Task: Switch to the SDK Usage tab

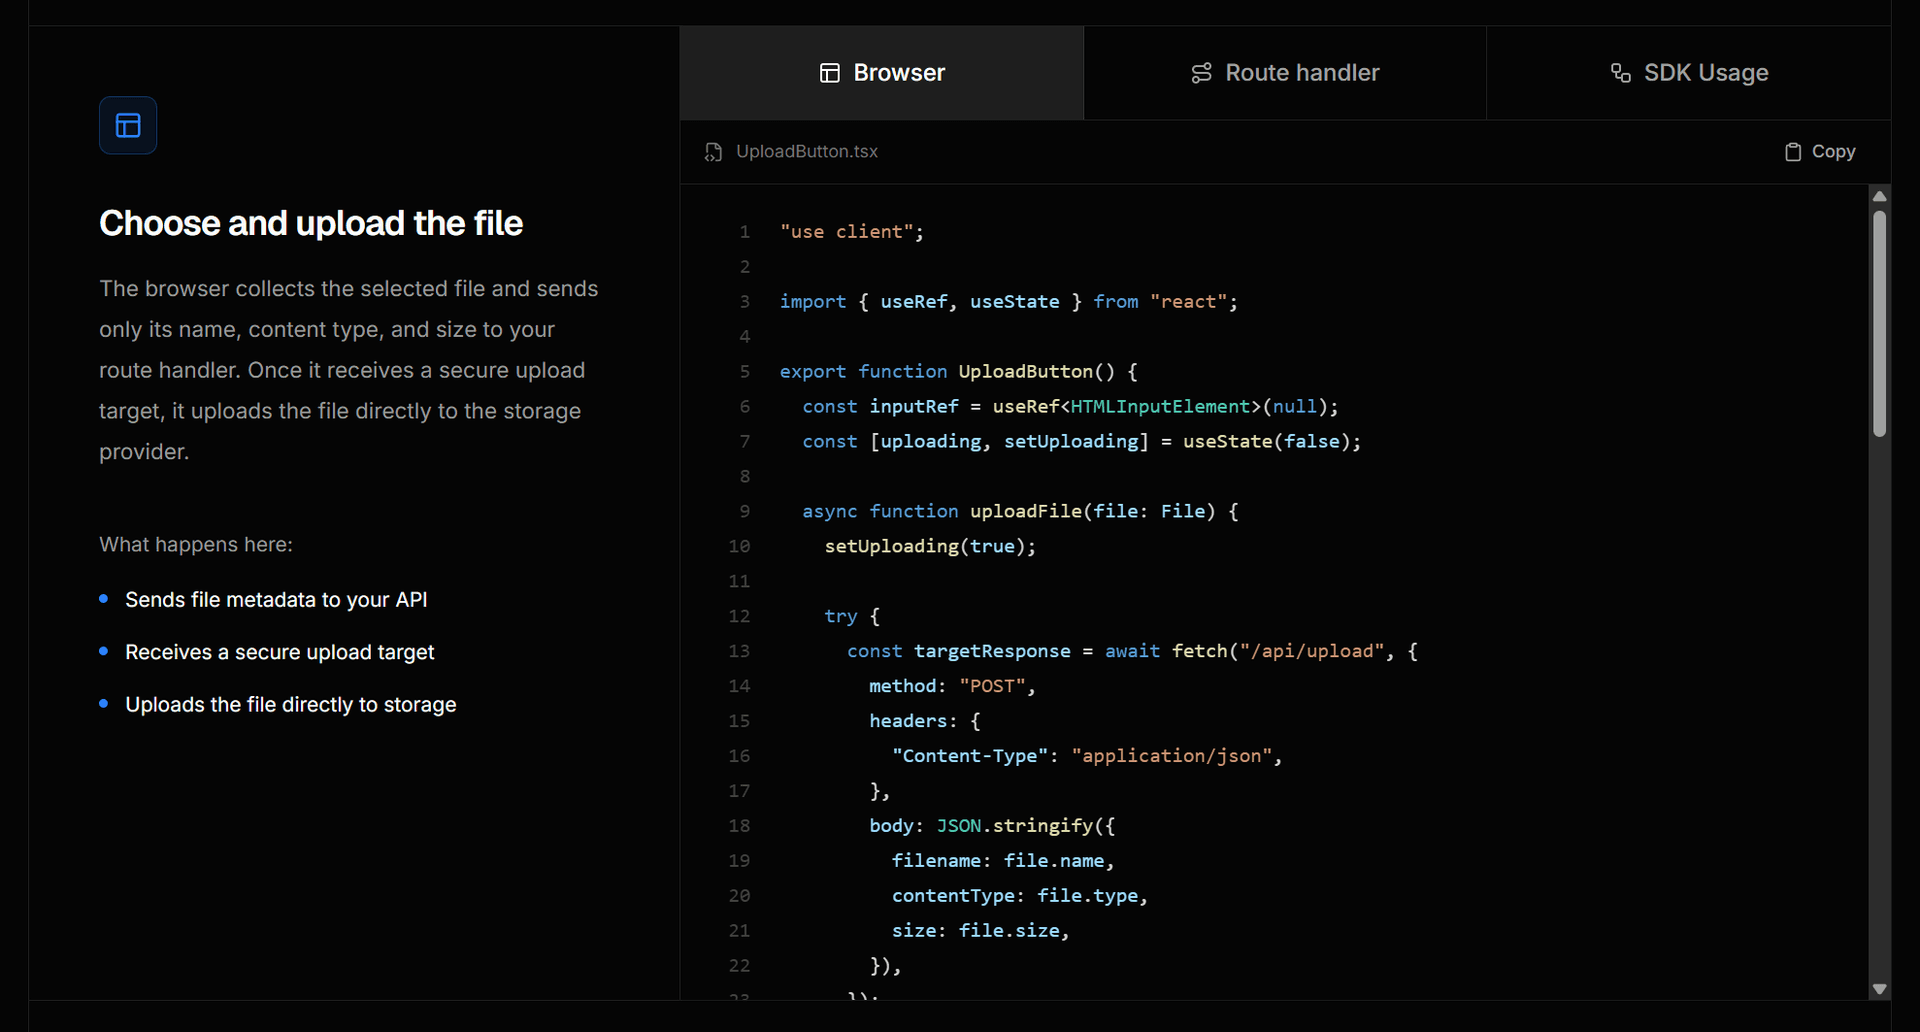Action: (1689, 73)
